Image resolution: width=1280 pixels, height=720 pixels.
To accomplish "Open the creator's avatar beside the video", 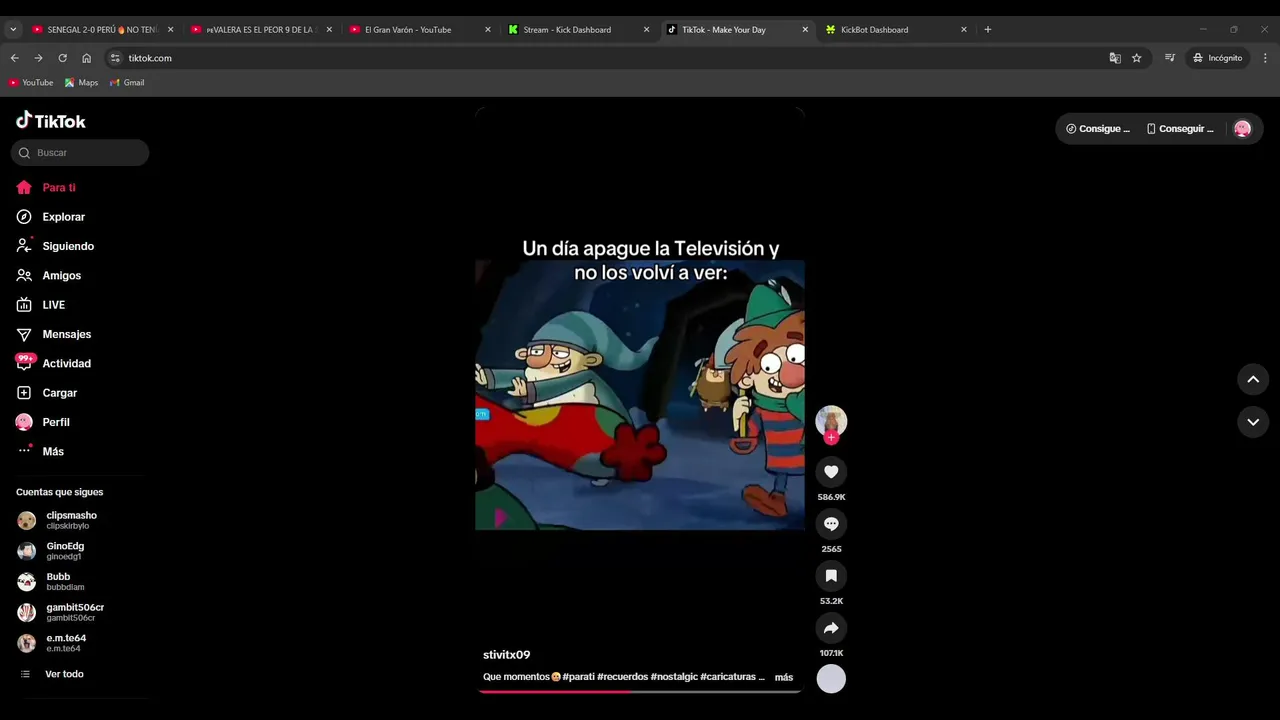I will pos(831,421).
